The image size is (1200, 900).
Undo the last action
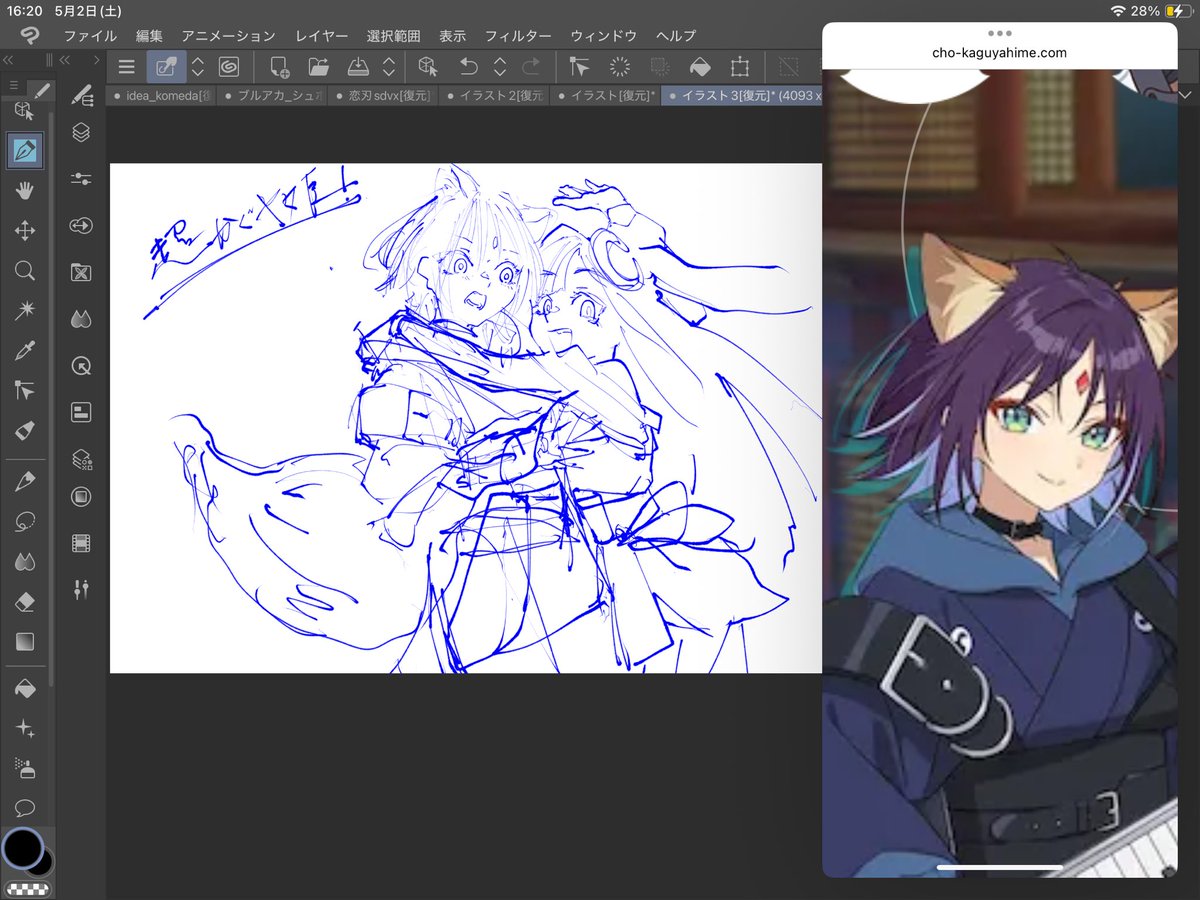click(x=469, y=67)
